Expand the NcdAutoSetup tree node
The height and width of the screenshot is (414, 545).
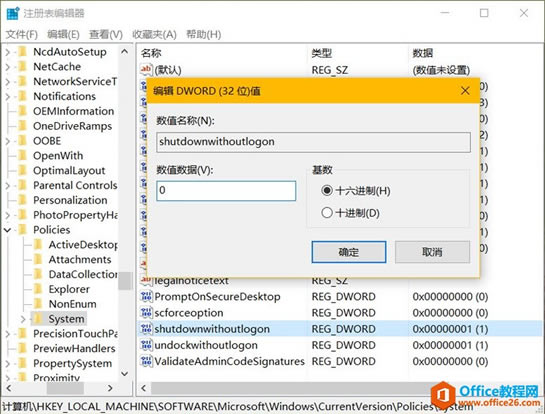click(8, 52)
